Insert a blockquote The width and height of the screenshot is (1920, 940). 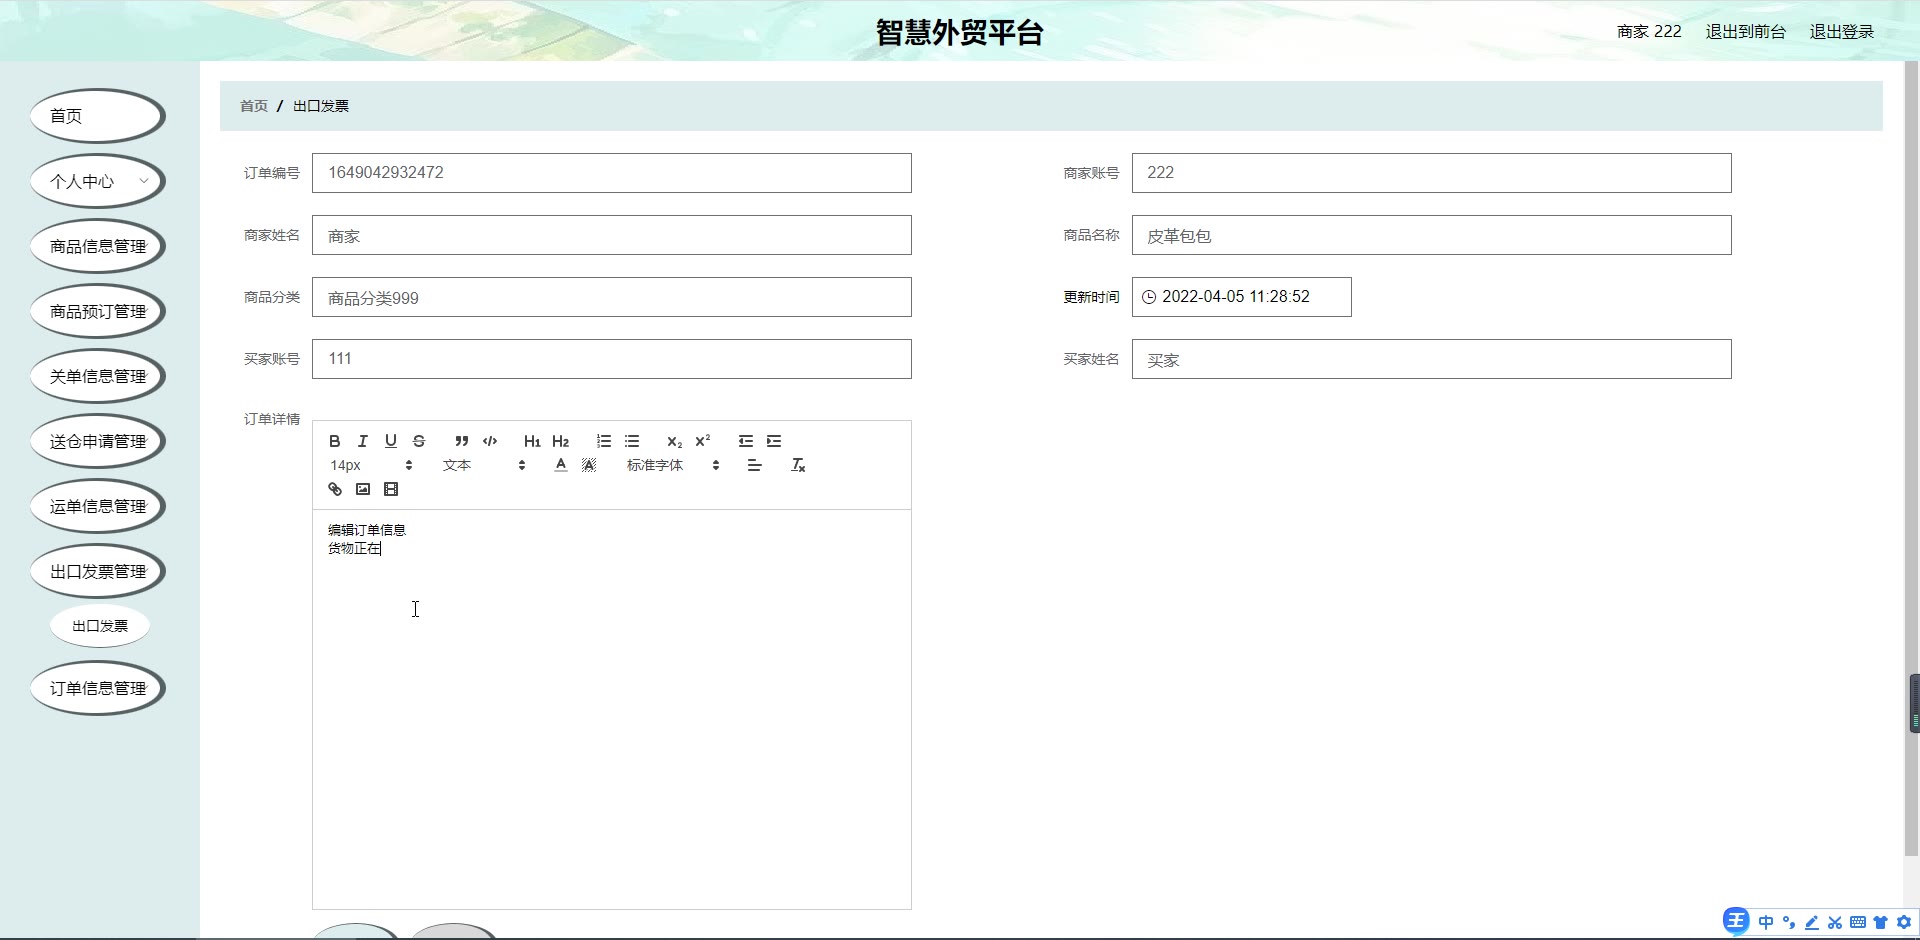462,441
